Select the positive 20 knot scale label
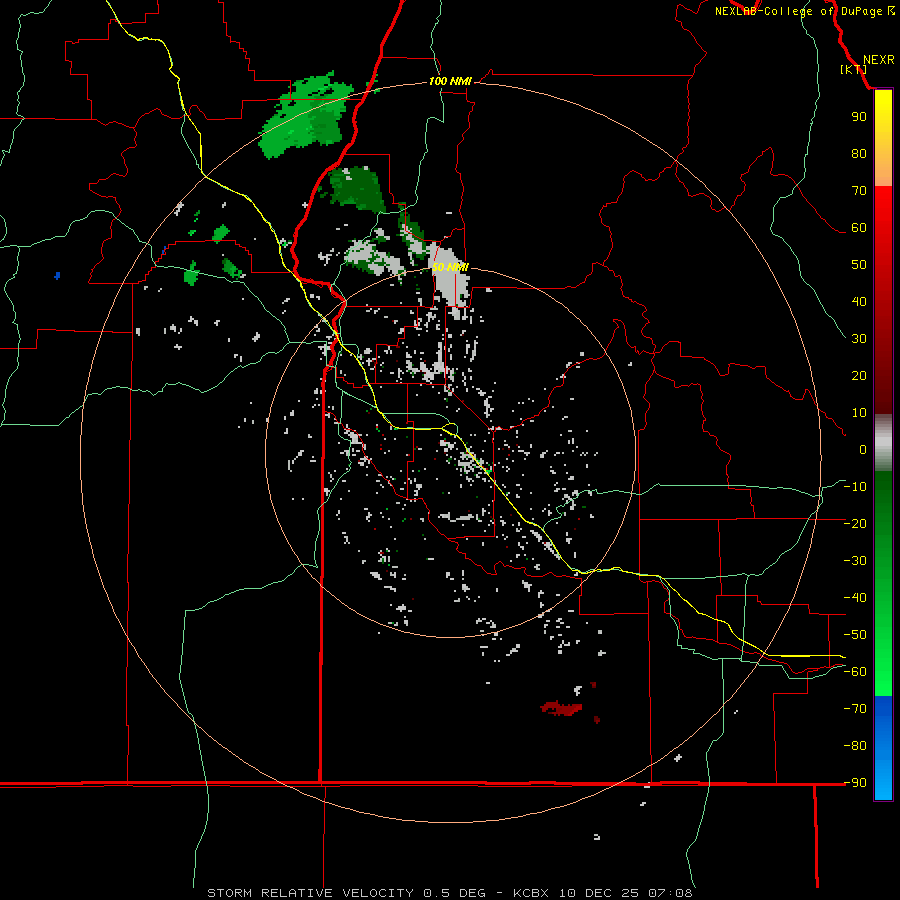The height and width of the screenshot is (900, 900). (x=859, y=375)
